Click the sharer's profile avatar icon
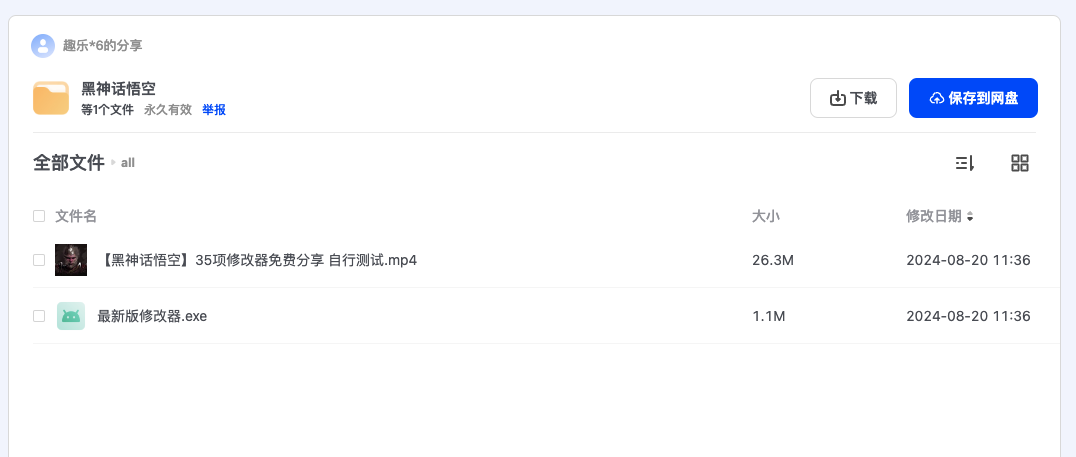 (43, 45)
